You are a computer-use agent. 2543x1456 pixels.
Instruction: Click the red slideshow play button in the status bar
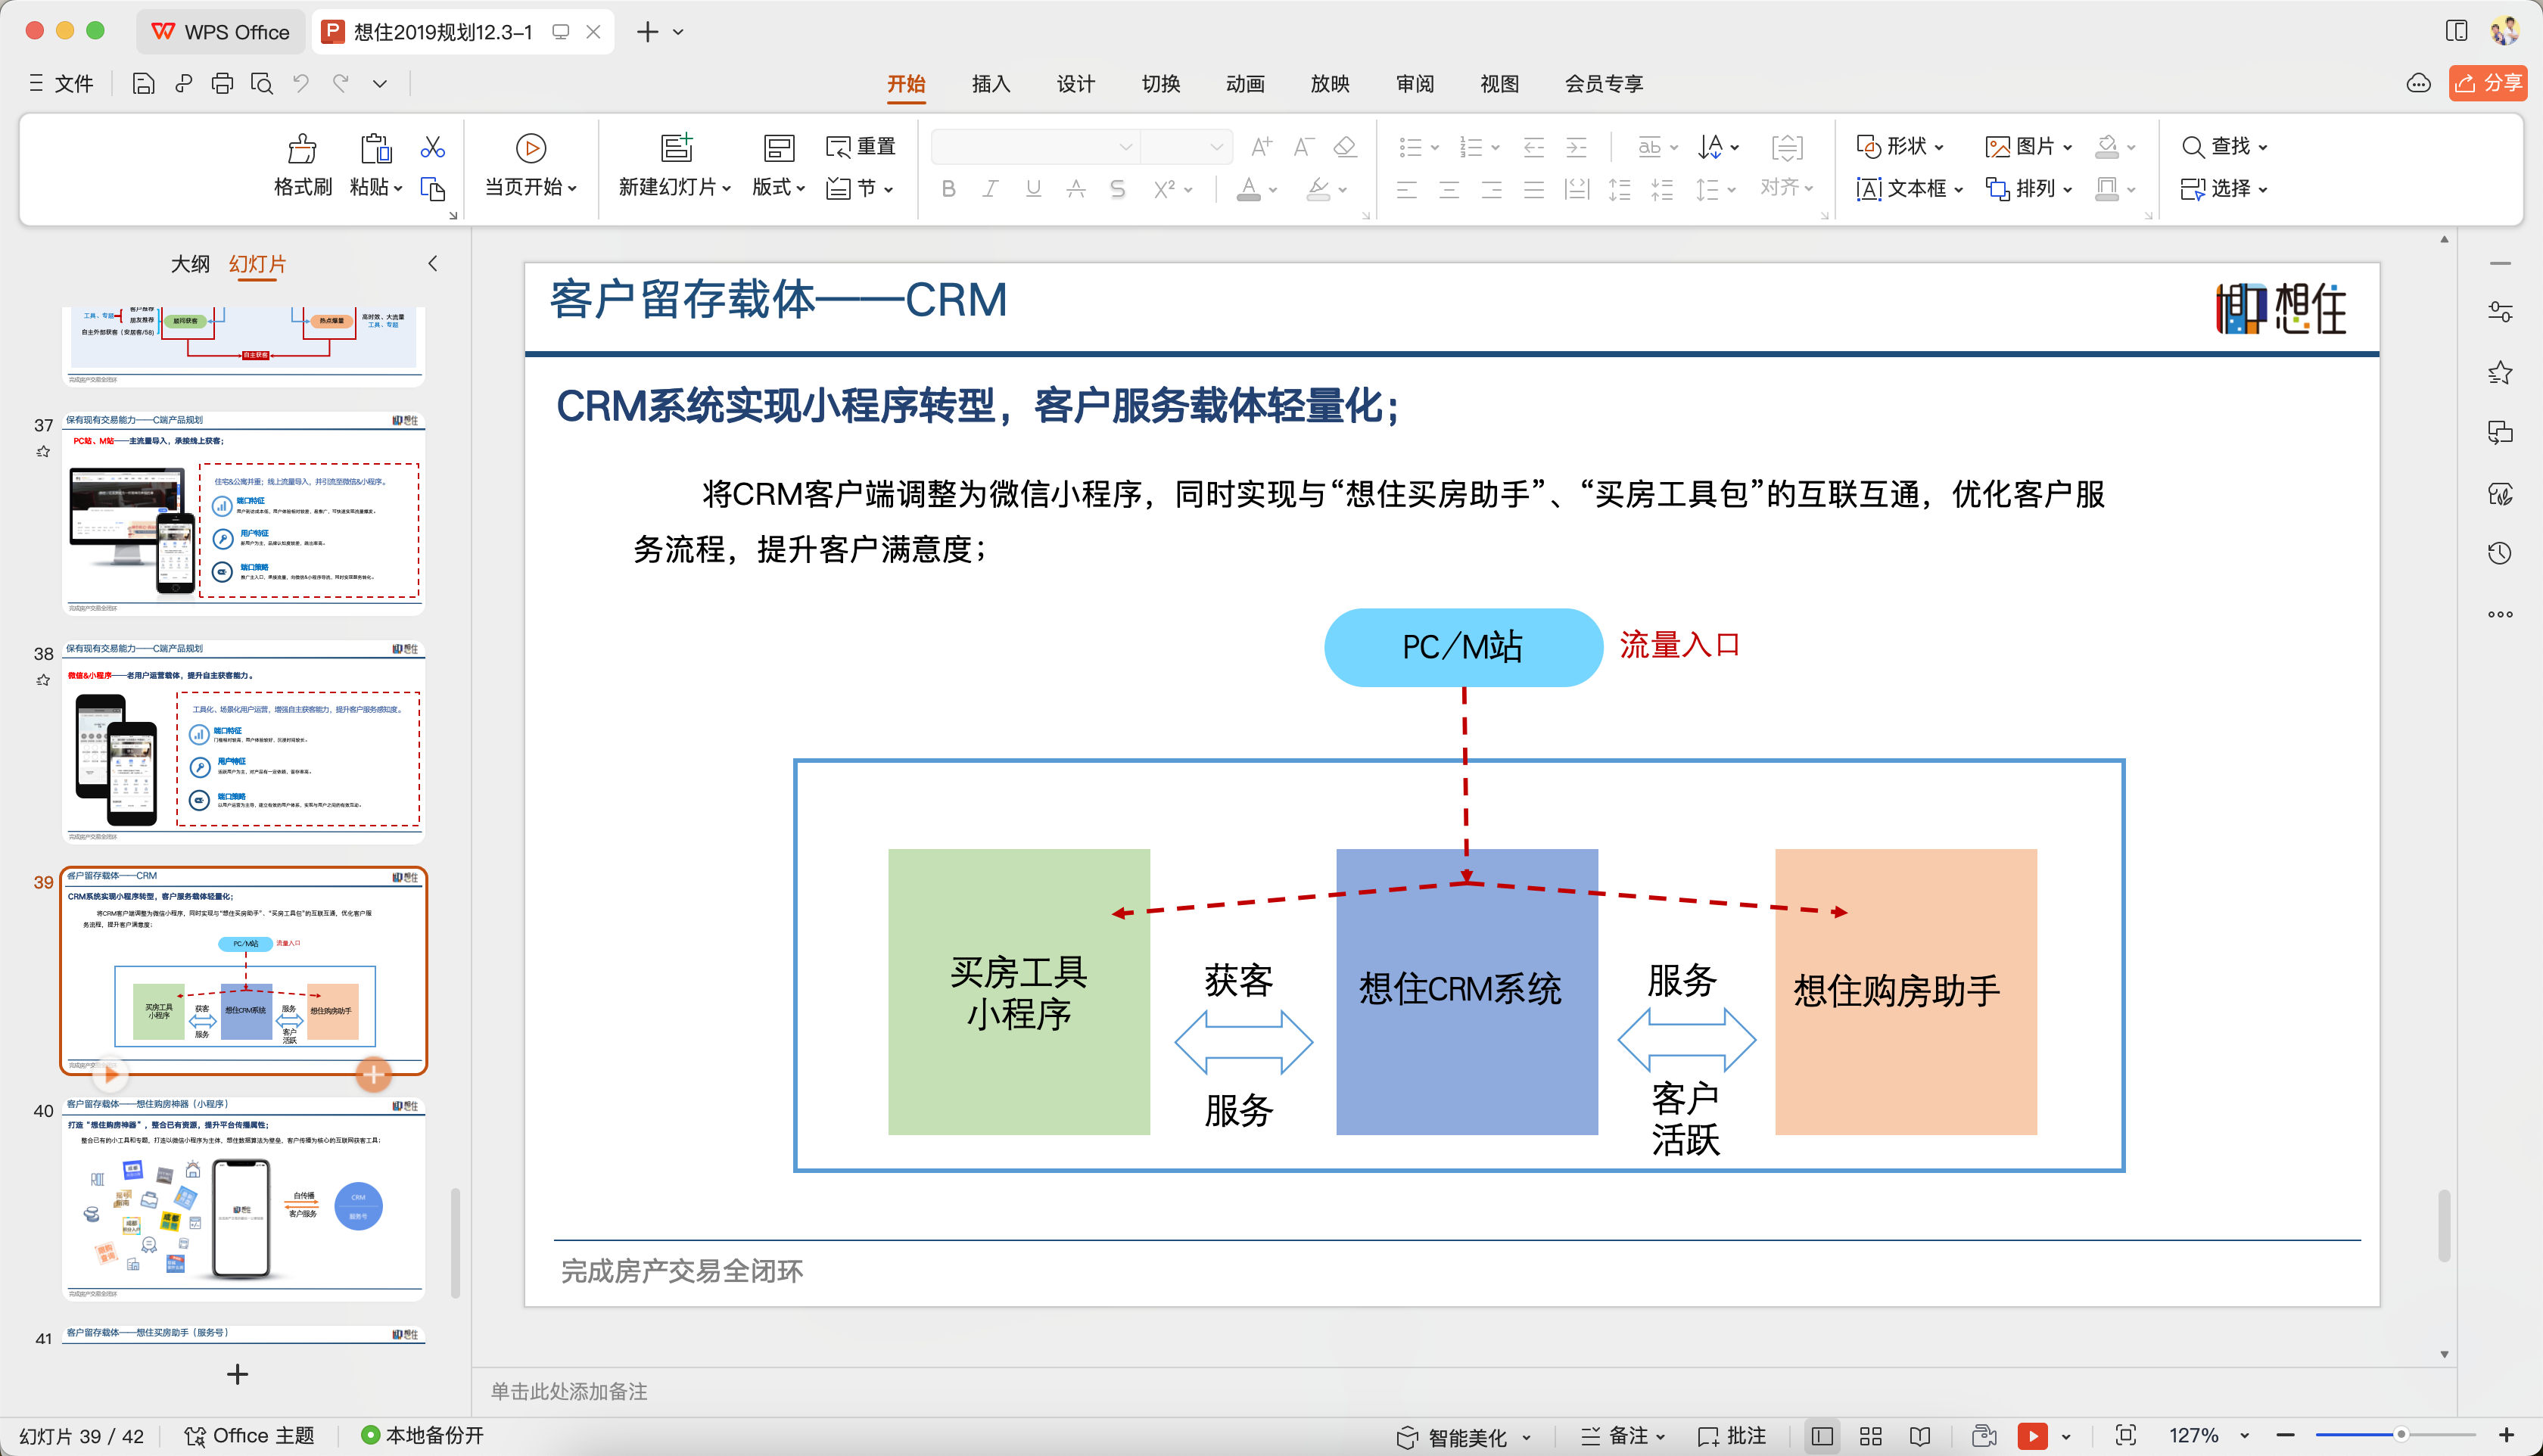click(x=2032, y=1436)
